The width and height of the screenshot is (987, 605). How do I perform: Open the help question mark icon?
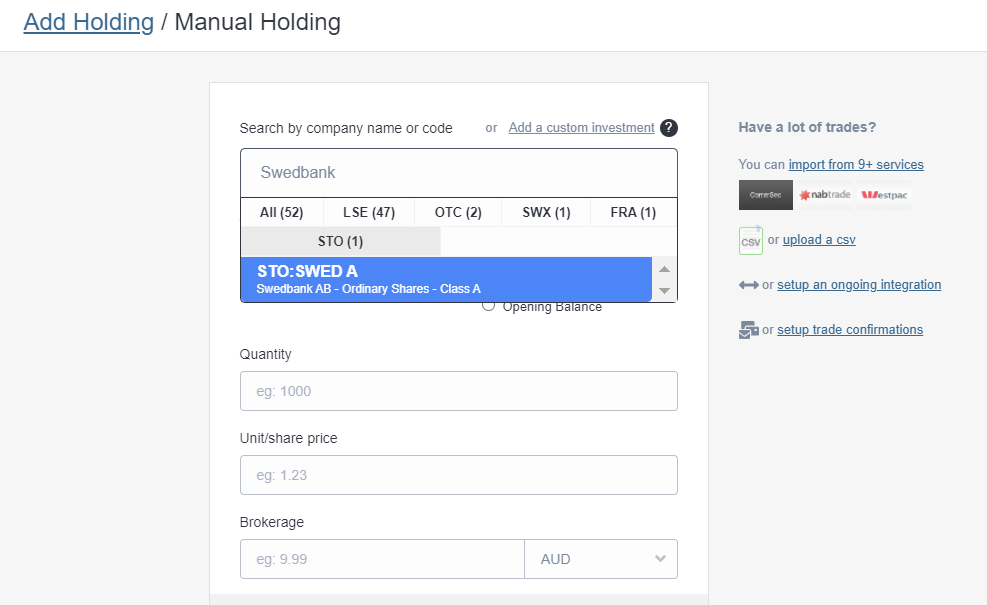668,128
